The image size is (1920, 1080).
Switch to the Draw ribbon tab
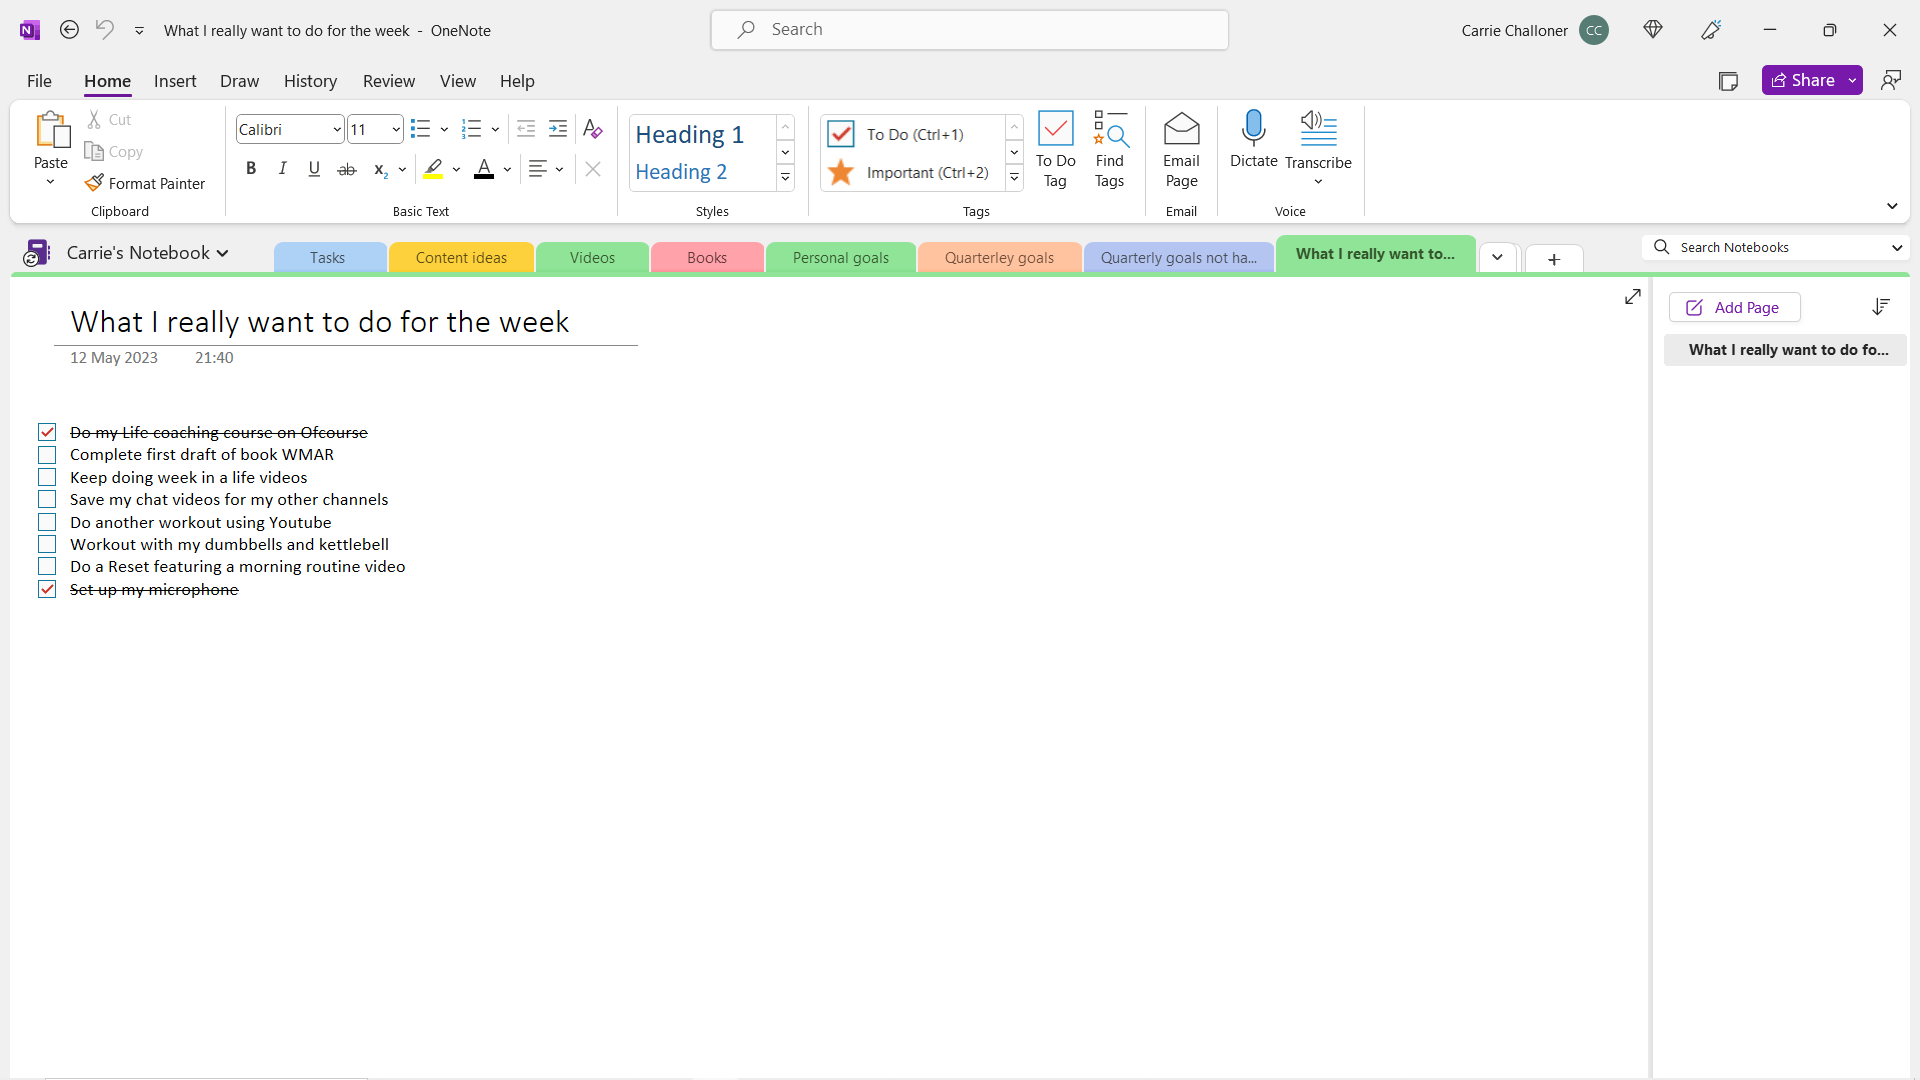tap(239, 81)
